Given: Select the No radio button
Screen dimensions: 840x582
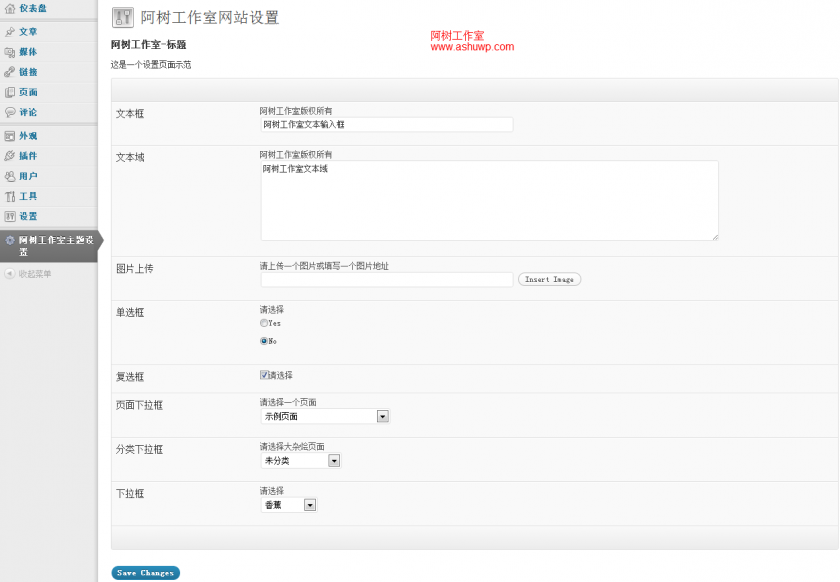Looking at the screenshot, I should (264, 341).
